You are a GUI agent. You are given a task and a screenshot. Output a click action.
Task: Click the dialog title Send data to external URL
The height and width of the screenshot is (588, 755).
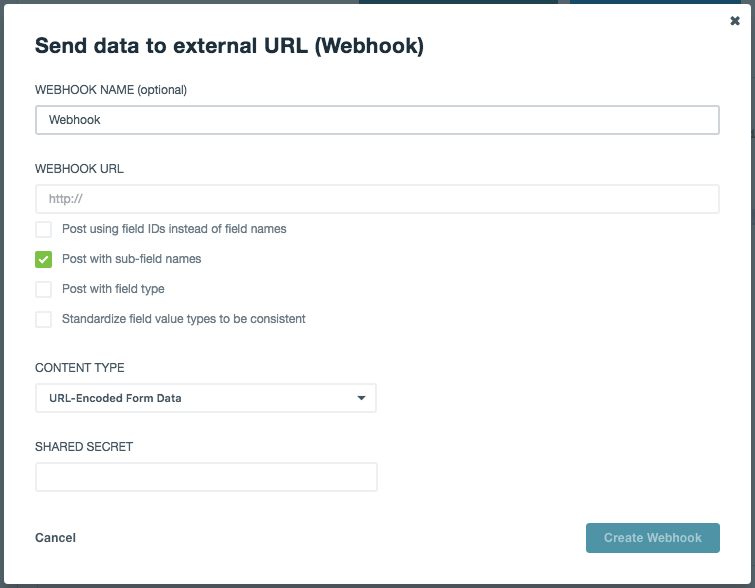(229, 46)
